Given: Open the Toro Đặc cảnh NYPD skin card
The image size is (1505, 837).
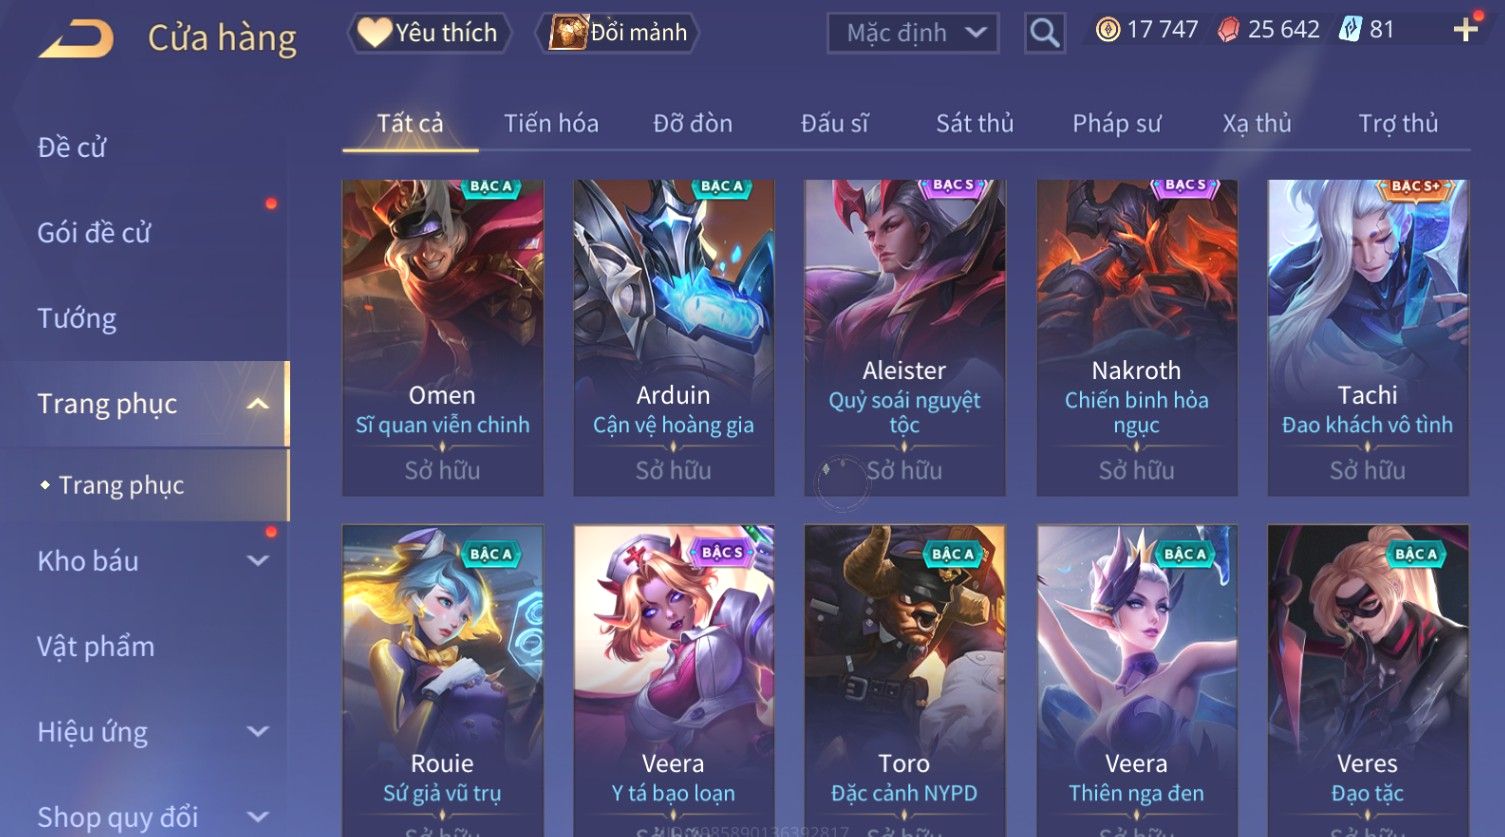Looking at the screenshot, I should coord(904,680).
